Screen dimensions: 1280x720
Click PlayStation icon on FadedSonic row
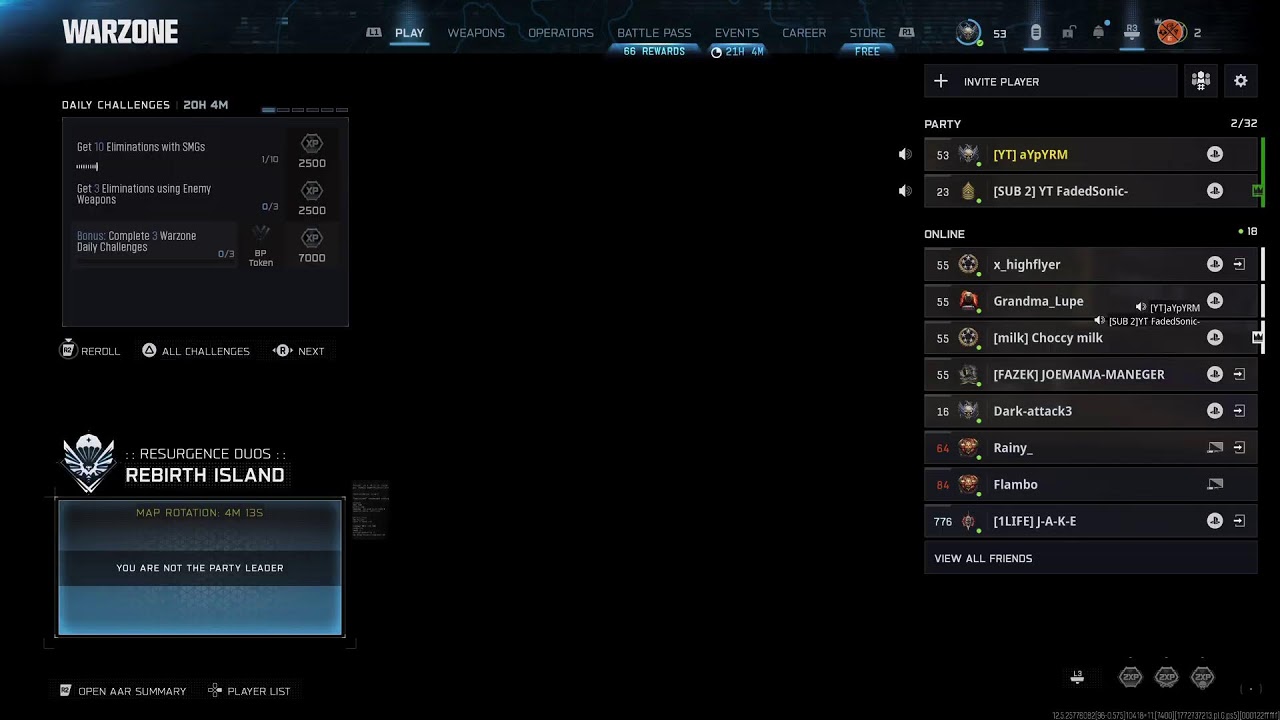click(x=1215, y=191)
